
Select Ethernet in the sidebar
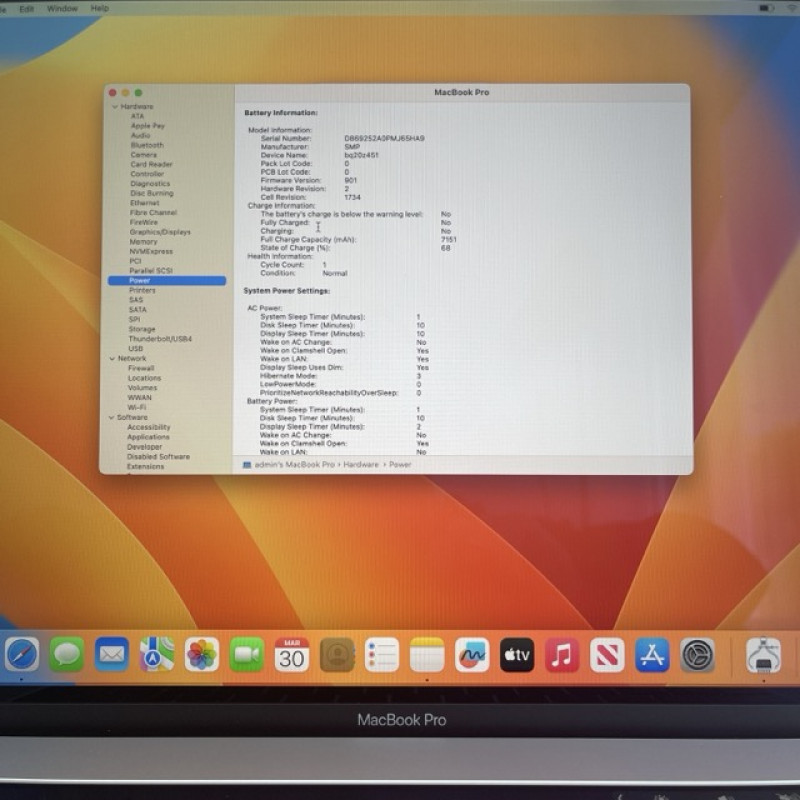[x=144, y=203]
